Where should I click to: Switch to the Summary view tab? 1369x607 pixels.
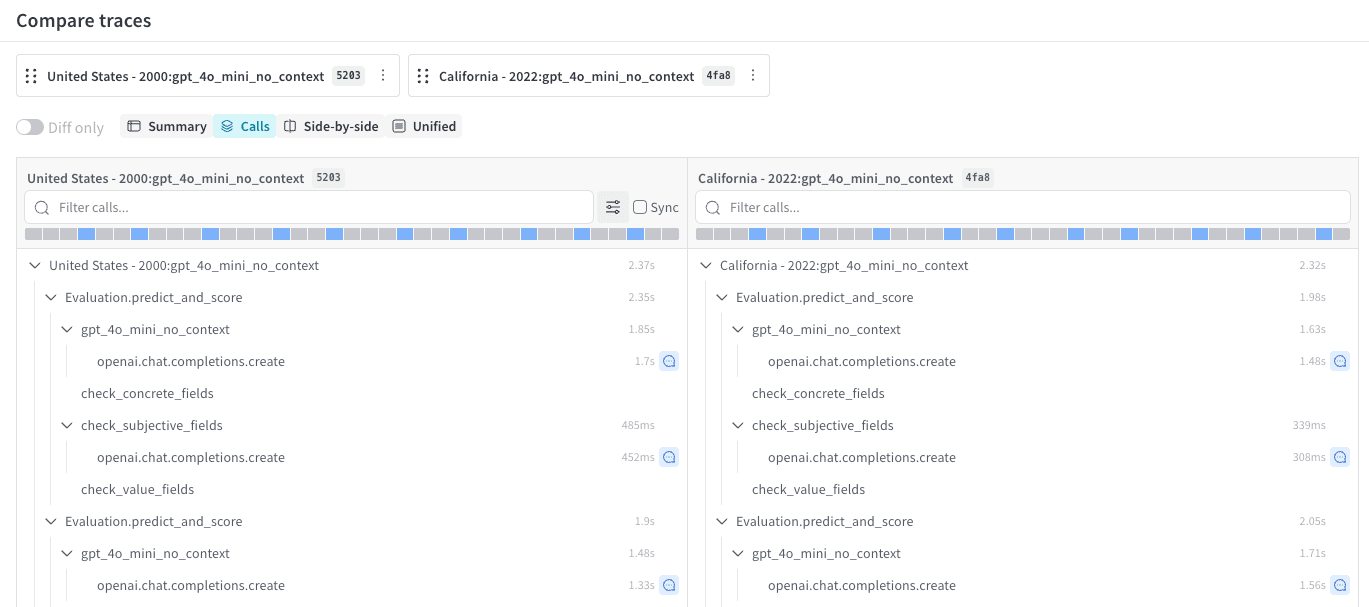coord(166,126)
